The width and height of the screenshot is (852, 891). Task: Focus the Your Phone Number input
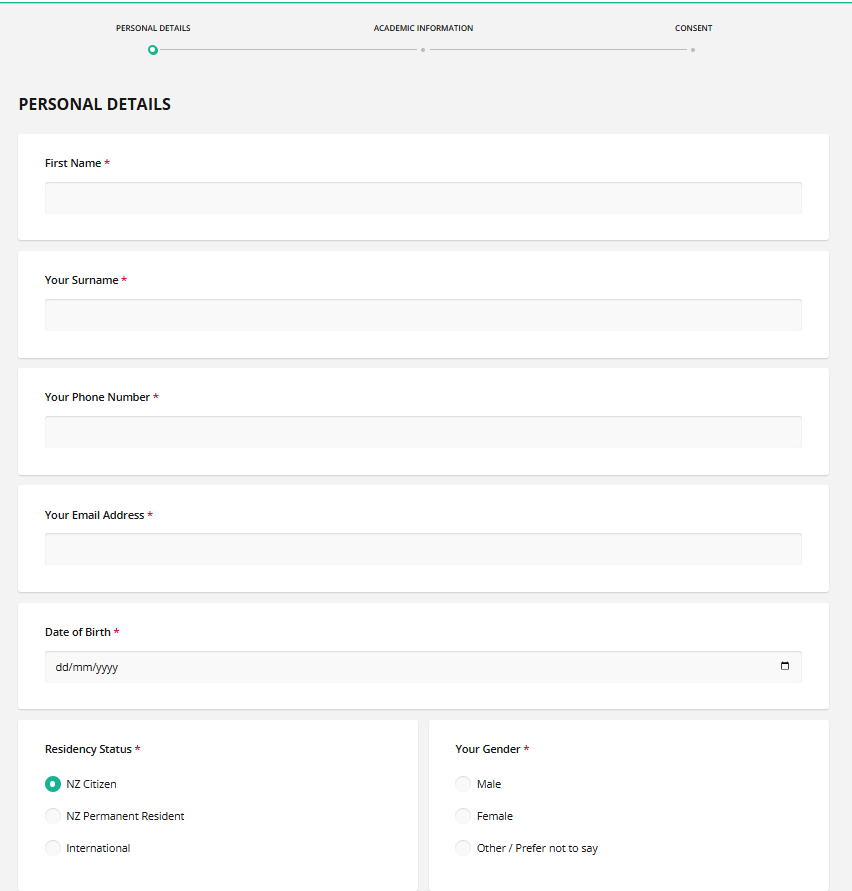point(423,432)
